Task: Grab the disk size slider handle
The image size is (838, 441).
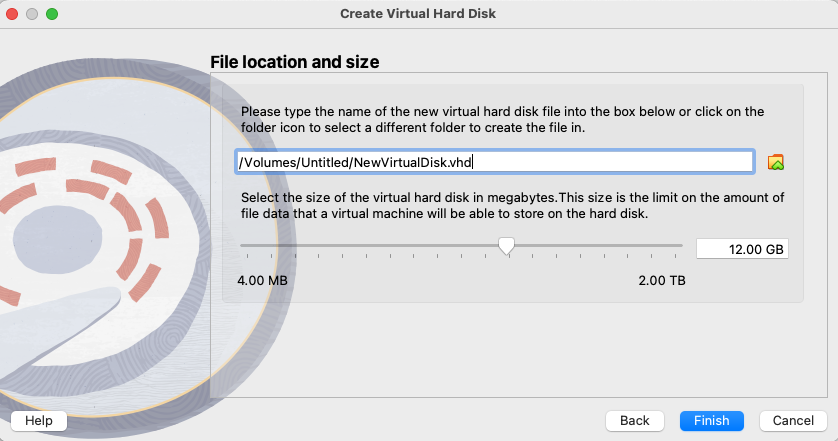Action: 506,246
